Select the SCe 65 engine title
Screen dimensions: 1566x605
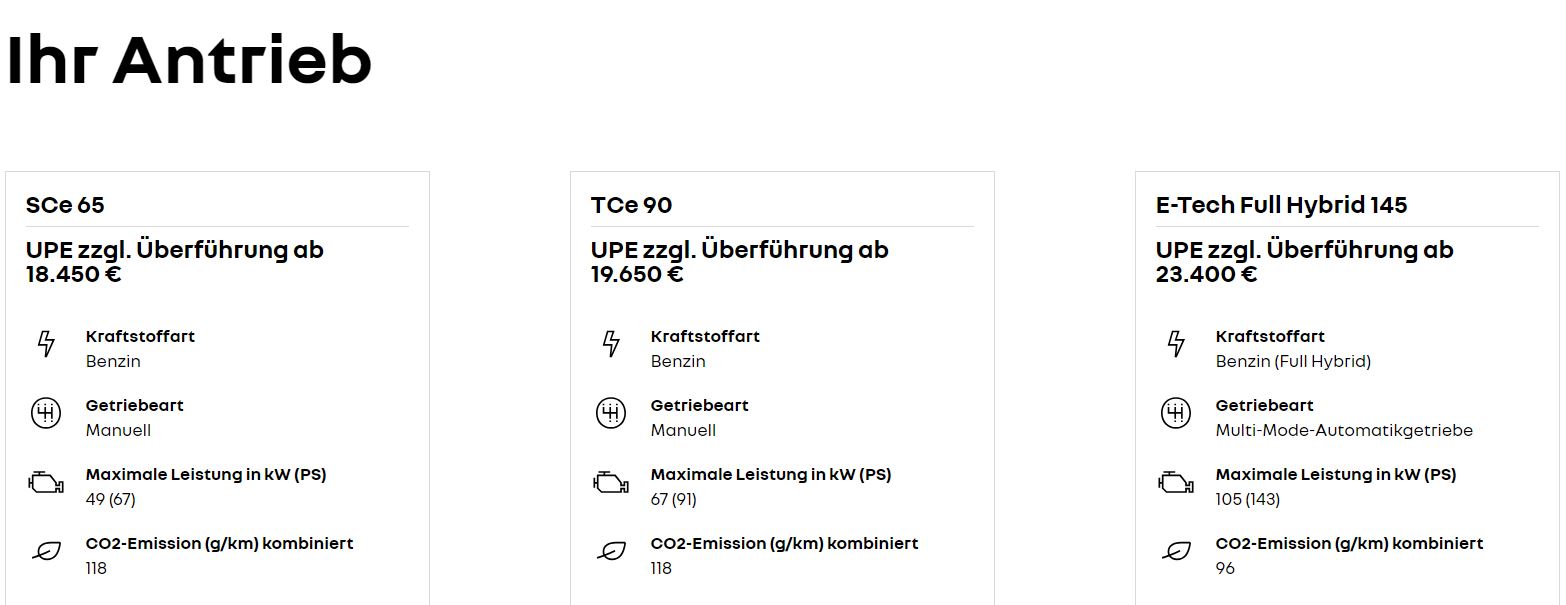click(65, 205)
